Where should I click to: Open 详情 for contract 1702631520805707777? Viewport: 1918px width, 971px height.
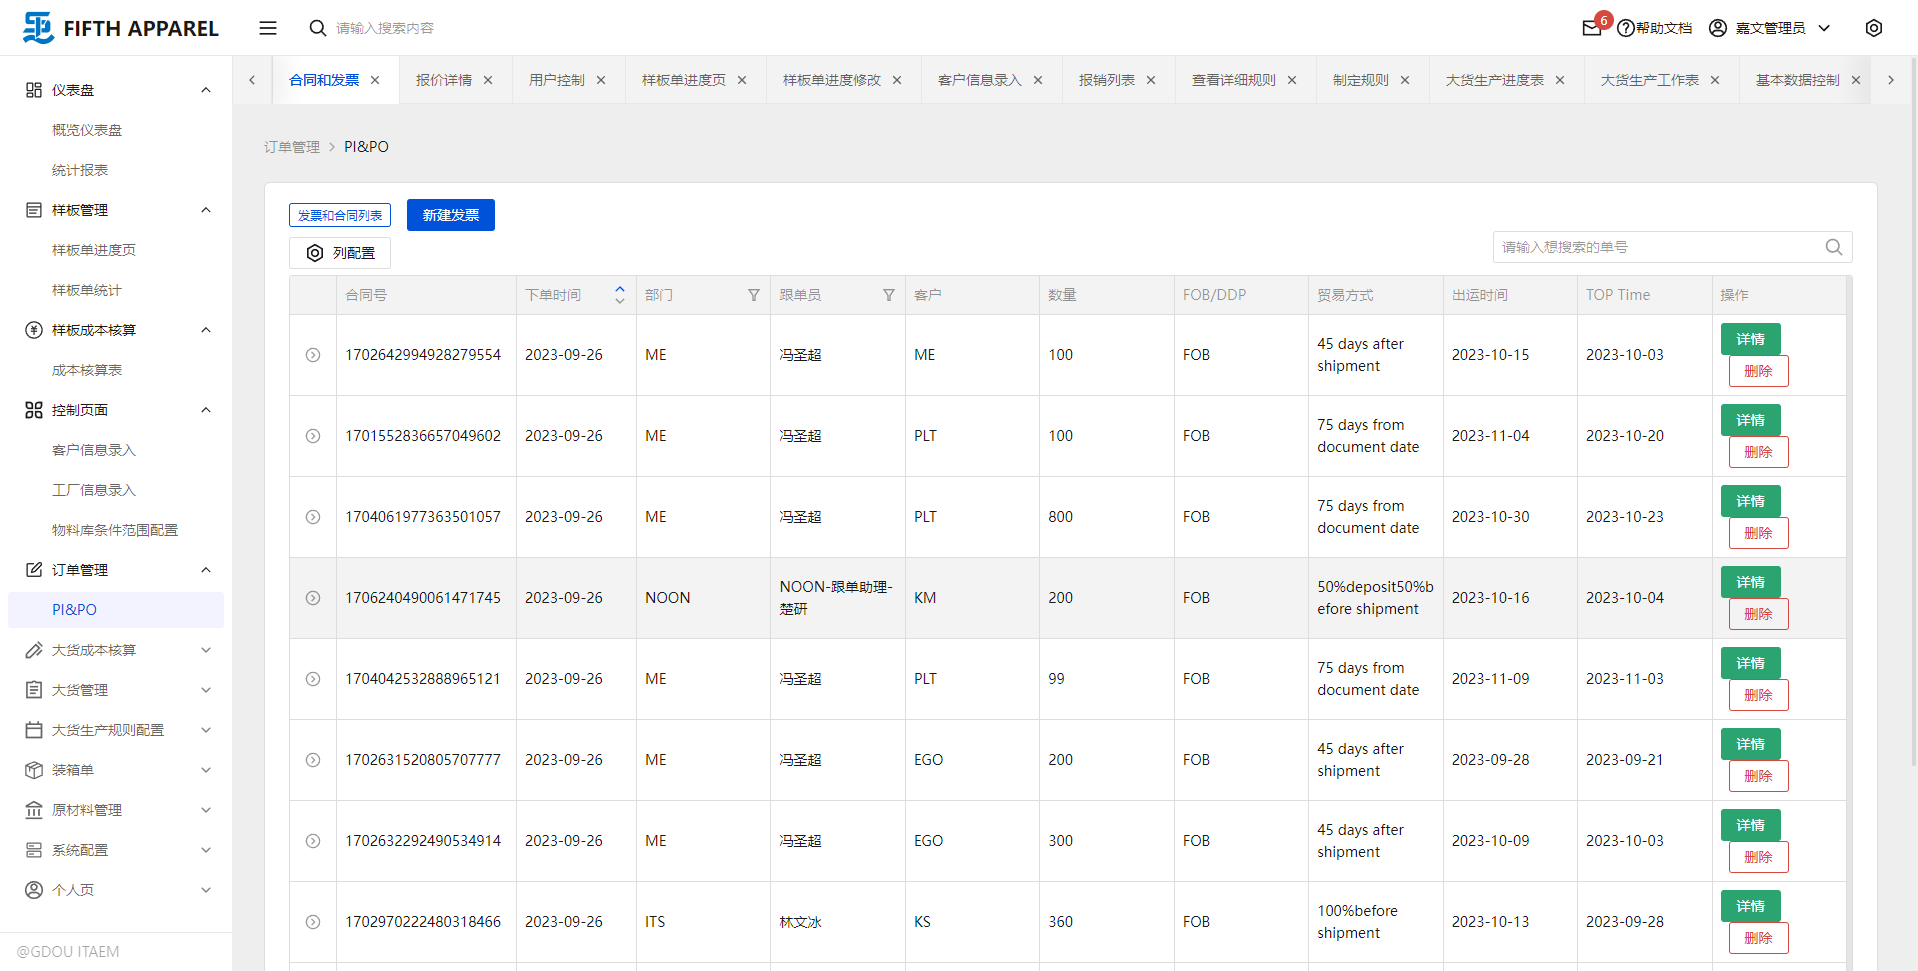pyautogui.click(x=1751, y=744)
